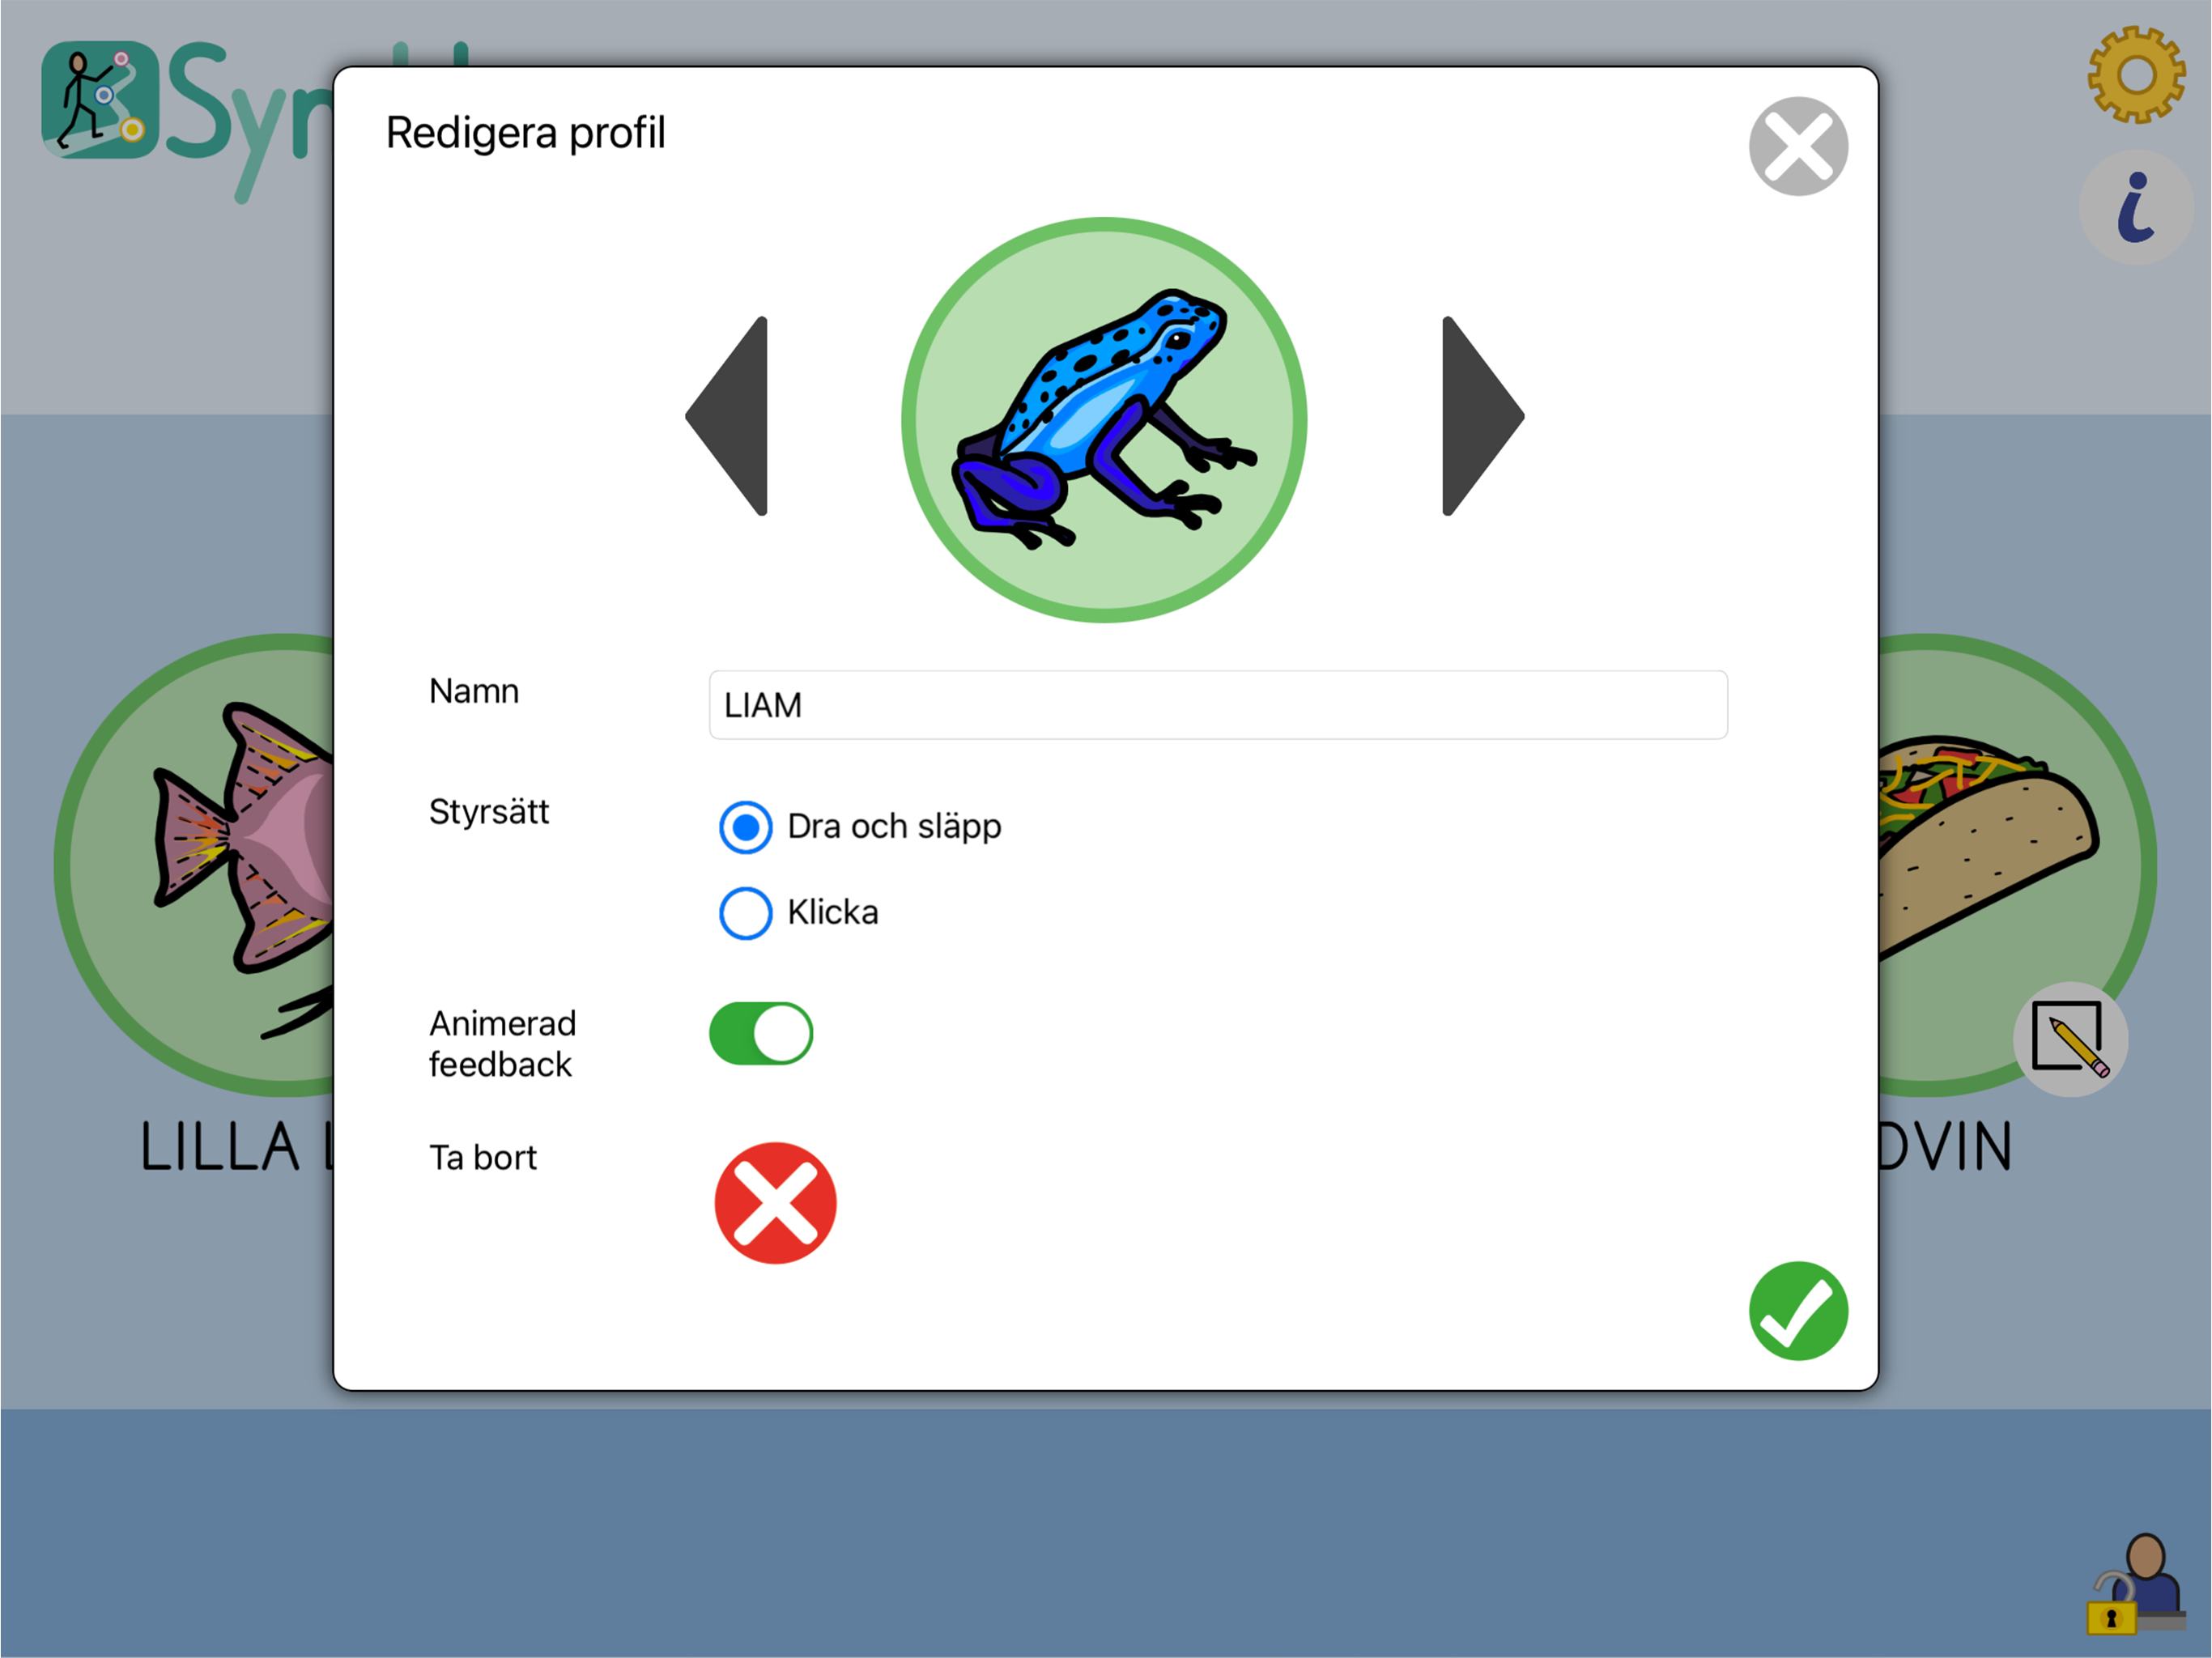Open the locked user icon
This screenshot has width=2212, height=1658.
tap(2136, 1586)
